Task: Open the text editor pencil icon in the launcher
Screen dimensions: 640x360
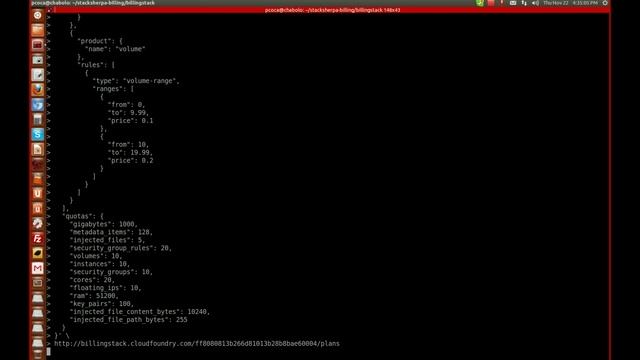Action: pos(38,75)
